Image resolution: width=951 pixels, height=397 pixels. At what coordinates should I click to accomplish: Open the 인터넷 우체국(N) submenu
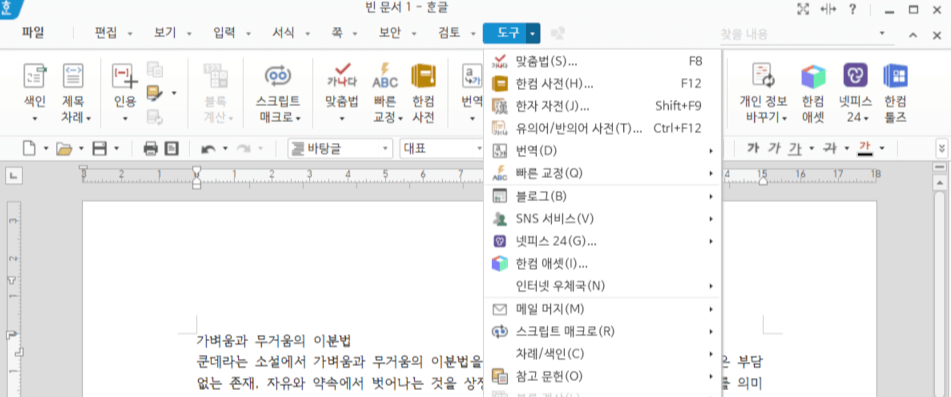602,285
